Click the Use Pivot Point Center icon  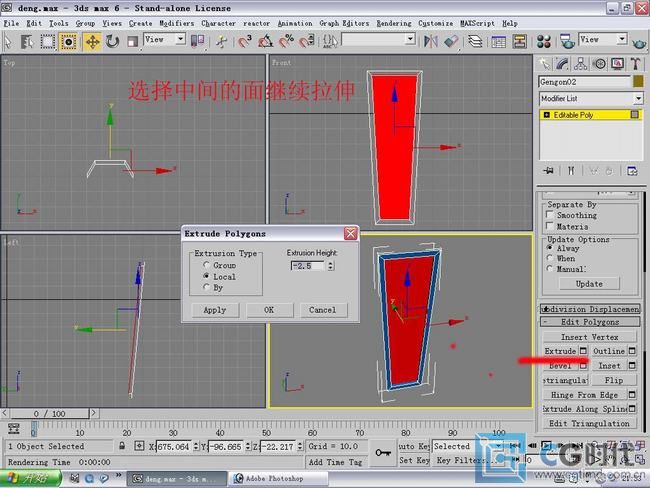[197, 41]
